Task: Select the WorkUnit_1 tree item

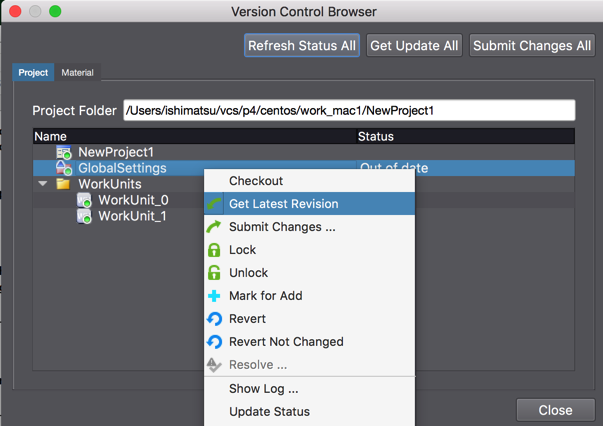Action: point(132,216)
